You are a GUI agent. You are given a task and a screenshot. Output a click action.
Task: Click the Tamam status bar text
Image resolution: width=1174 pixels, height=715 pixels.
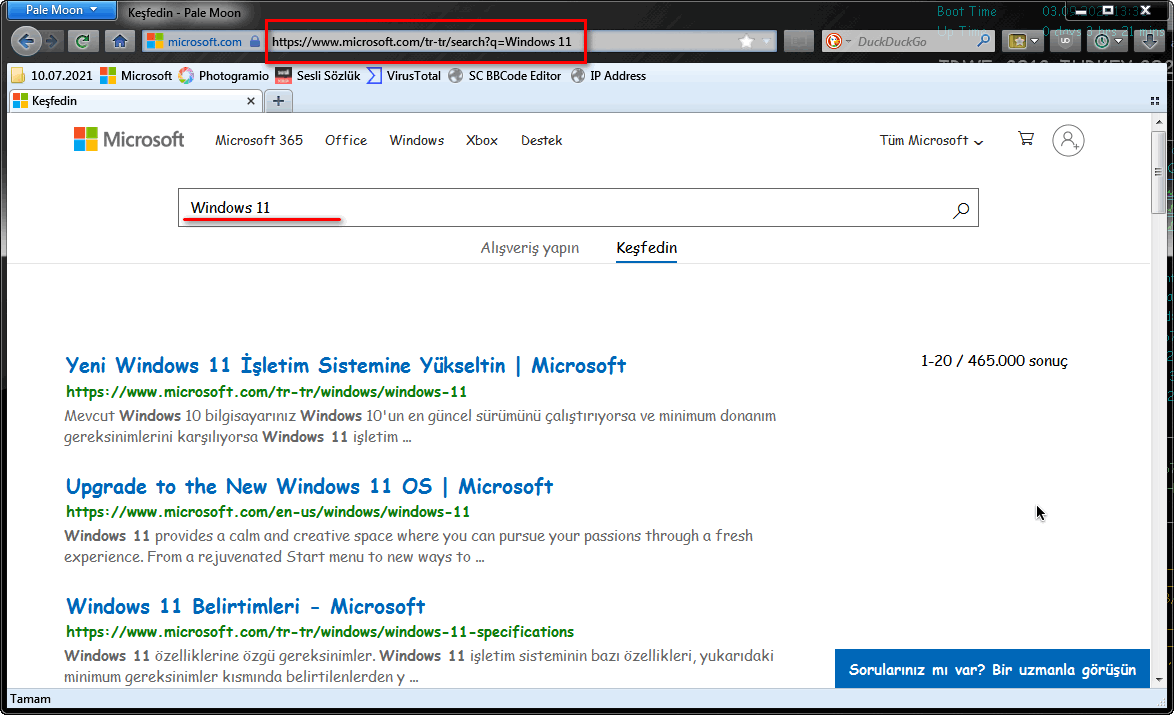click(x=31, y=699)
